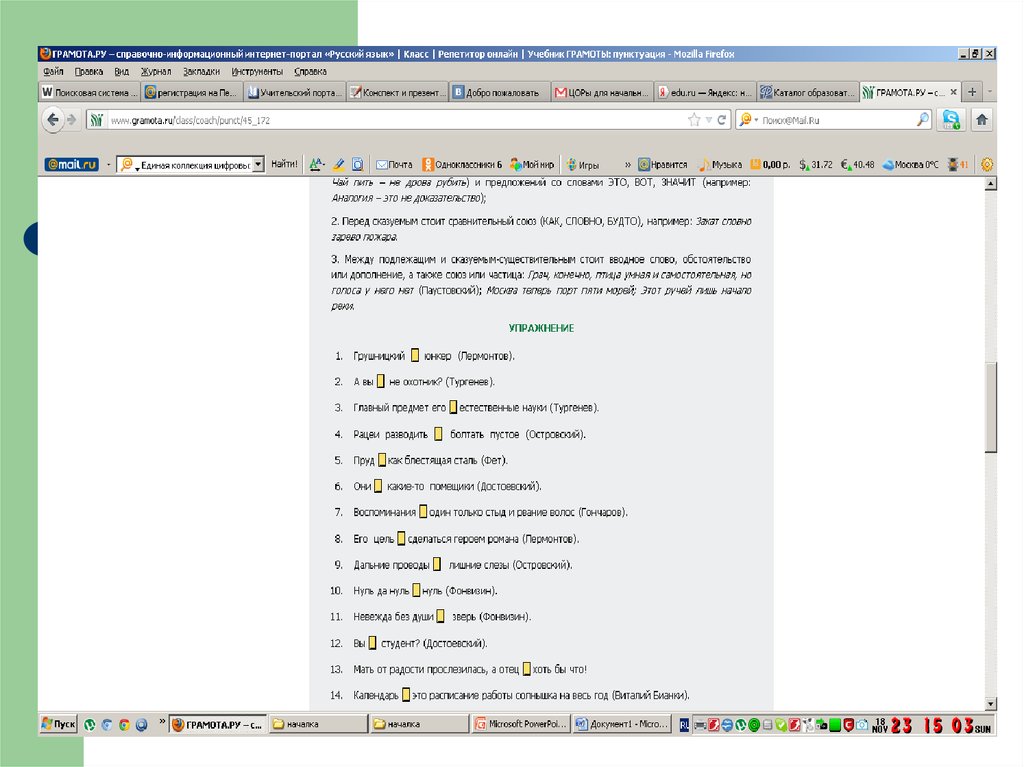The width and height of the screenshot is (1024, 767).
Task: Open Почта mail button in toolbar
Action: (393, 164)
